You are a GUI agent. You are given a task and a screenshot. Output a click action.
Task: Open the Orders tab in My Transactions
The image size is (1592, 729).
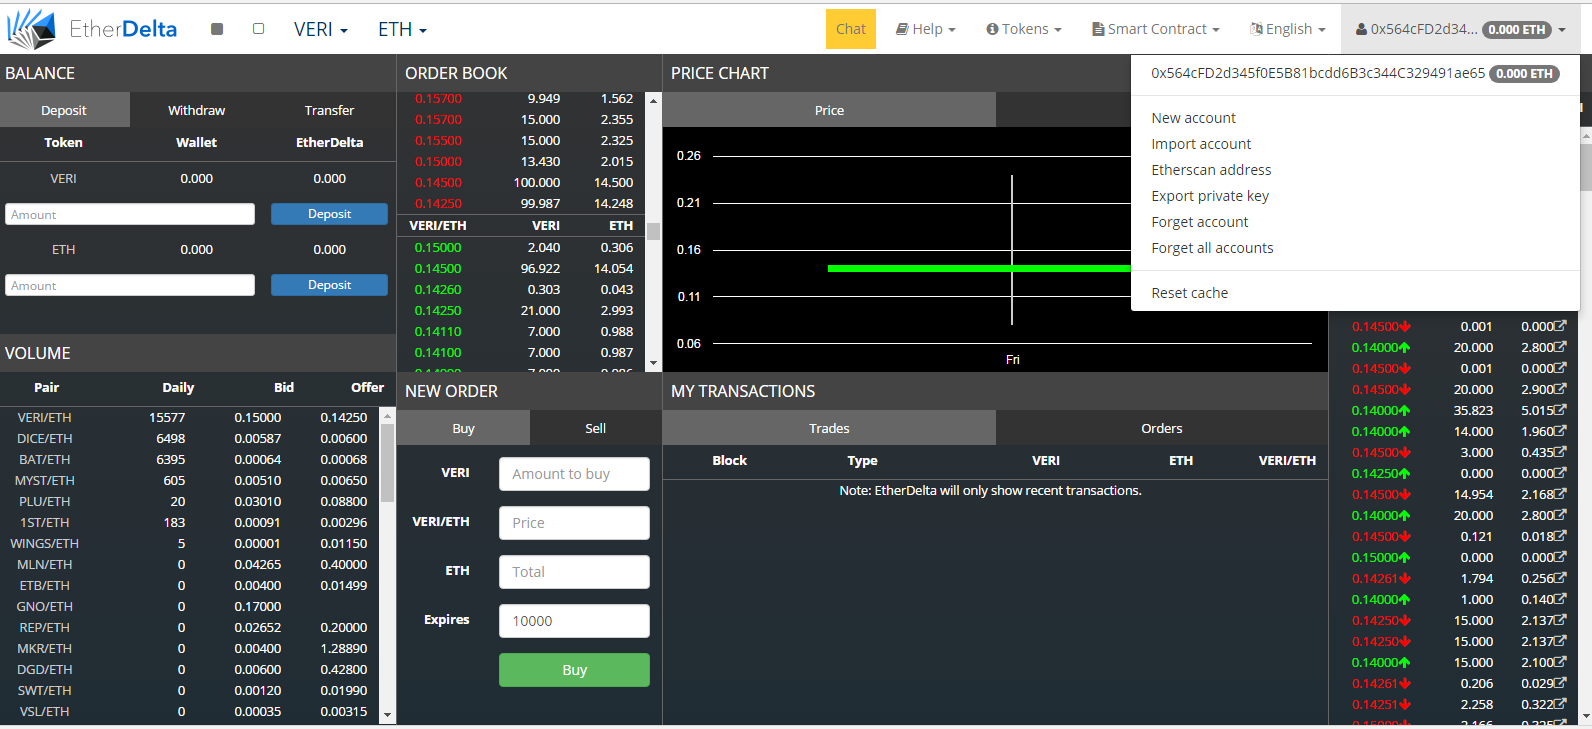click(1161, 428)
